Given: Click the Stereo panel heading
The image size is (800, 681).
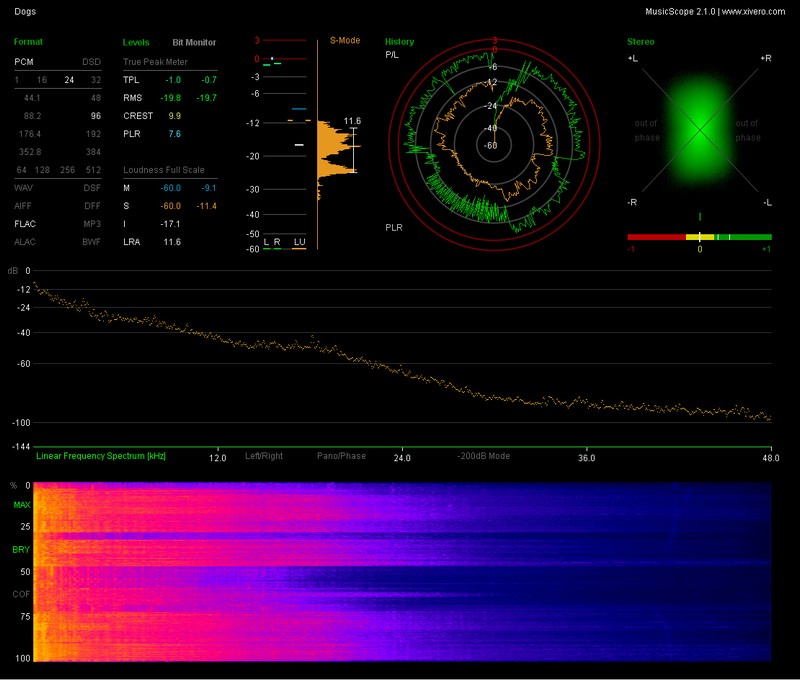Looking at the screenshot, I should (640, 42).
